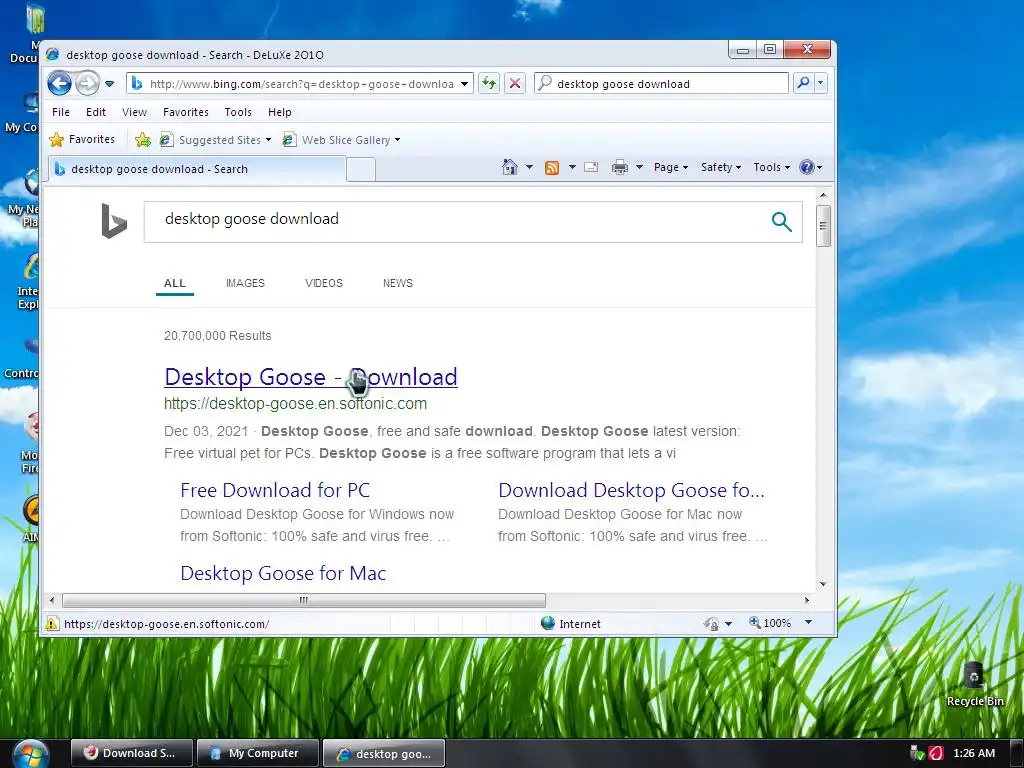Screen dimensions: 1024x768
Task: Click the status bar warning icon
Action: coord(52,624)
